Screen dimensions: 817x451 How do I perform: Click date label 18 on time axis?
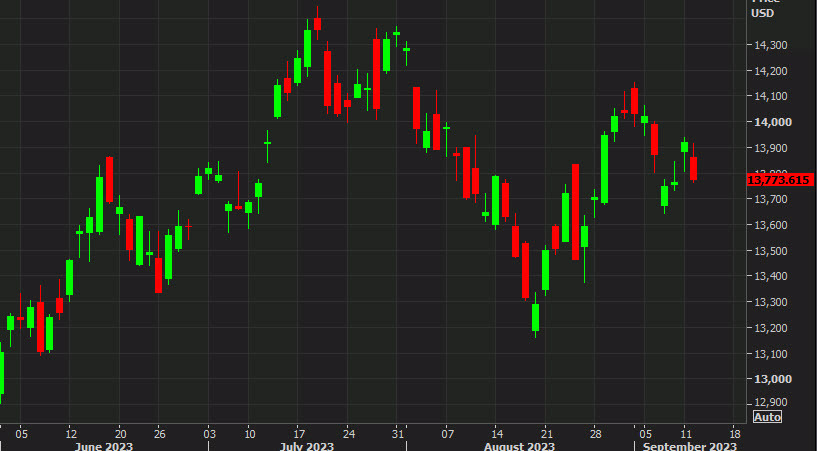point(735,434)
